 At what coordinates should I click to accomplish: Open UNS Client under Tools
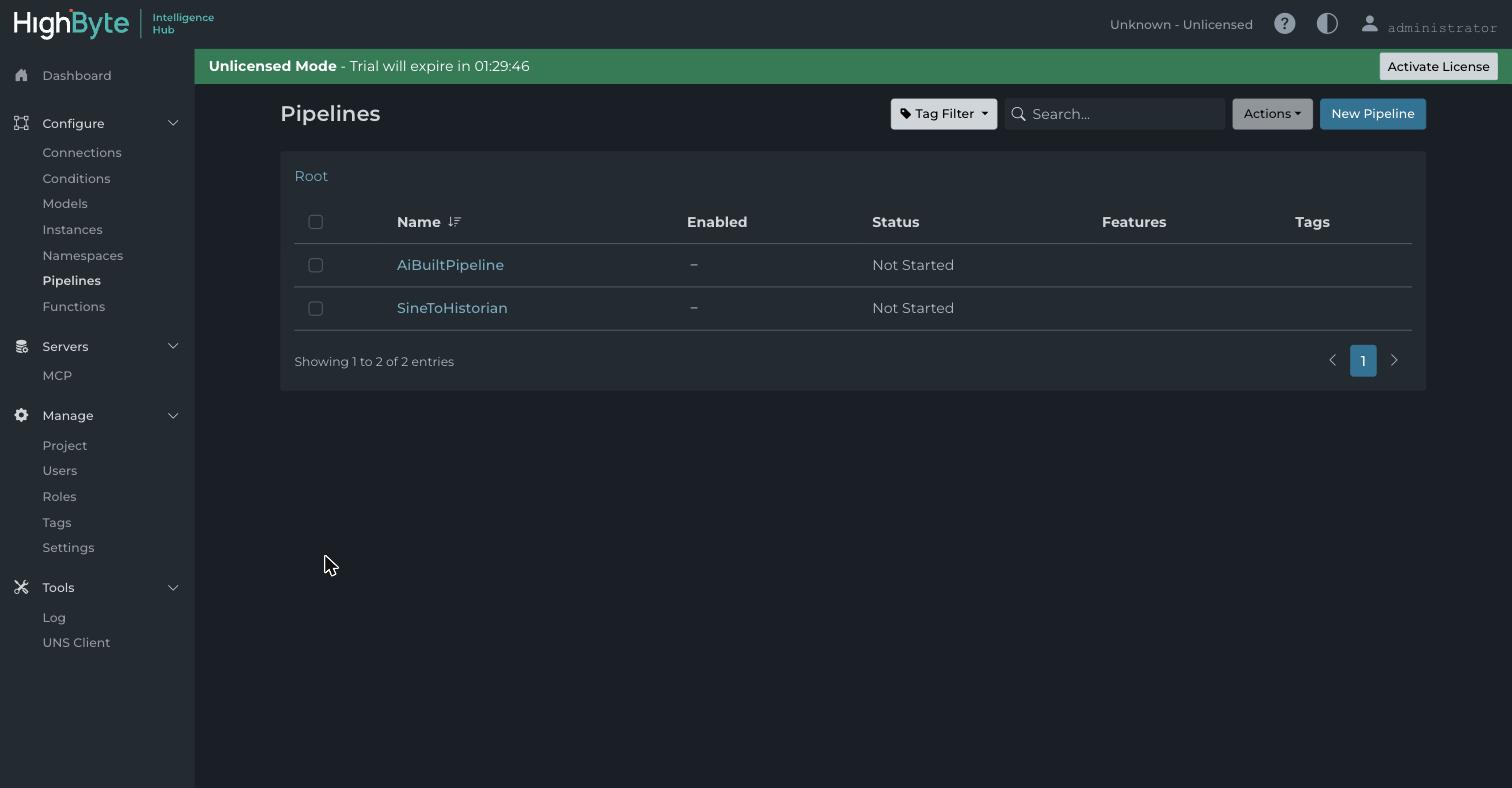pos(76,642)
